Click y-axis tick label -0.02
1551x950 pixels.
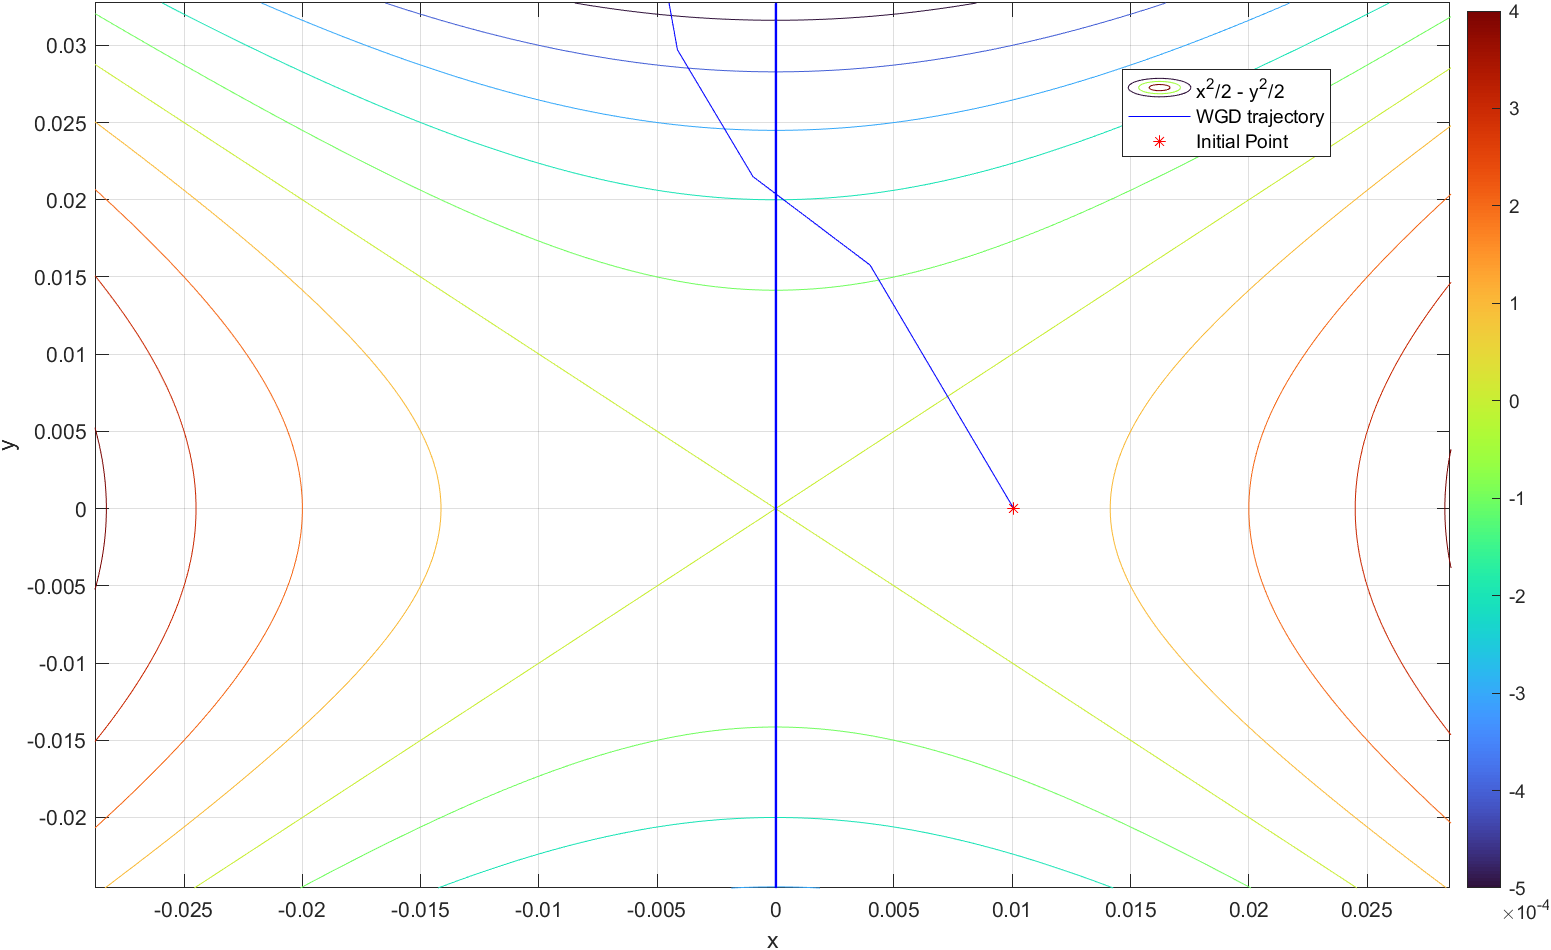[64, 817]
